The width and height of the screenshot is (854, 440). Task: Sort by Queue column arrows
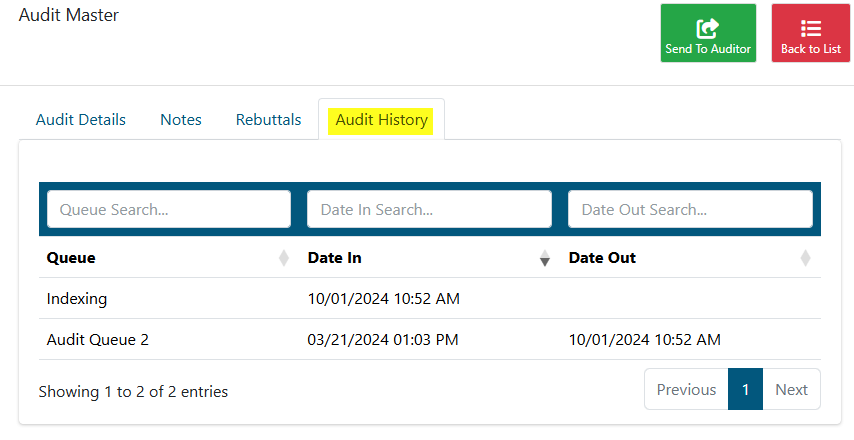tap(284, 258)
